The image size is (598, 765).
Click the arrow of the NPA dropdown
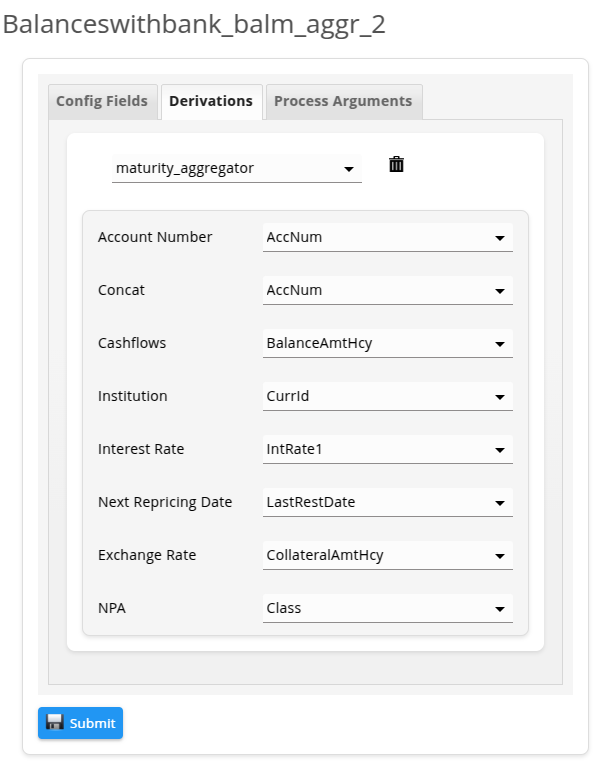(499, 609)
